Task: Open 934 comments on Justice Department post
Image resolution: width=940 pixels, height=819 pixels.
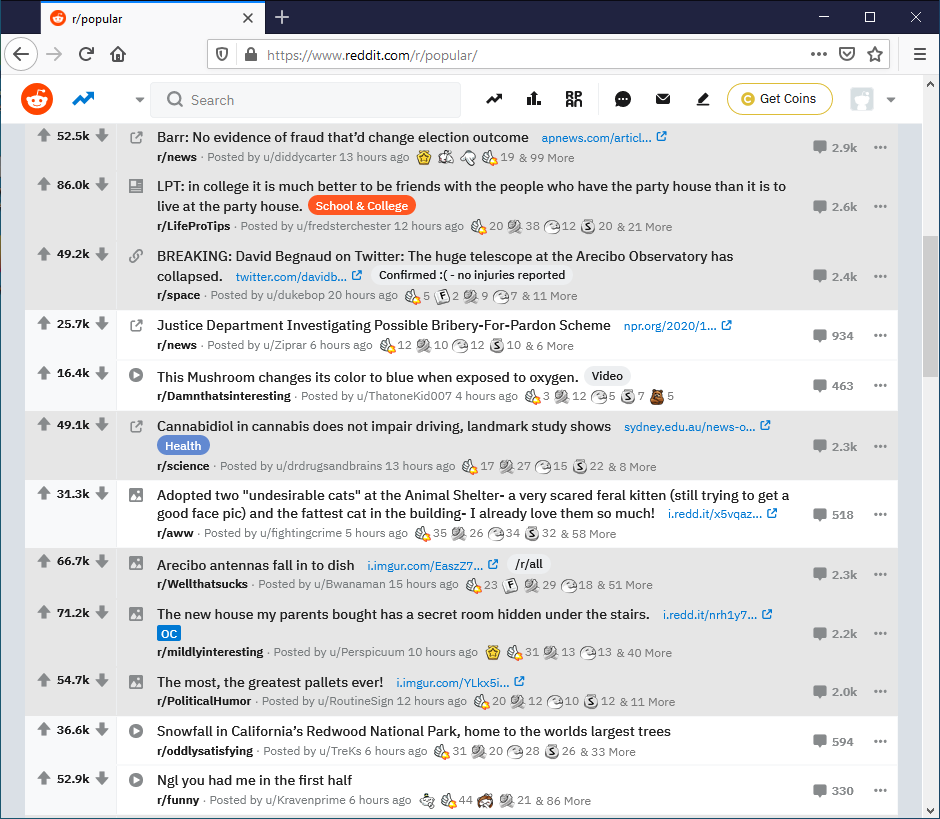Action: click(x=833, y=336)
